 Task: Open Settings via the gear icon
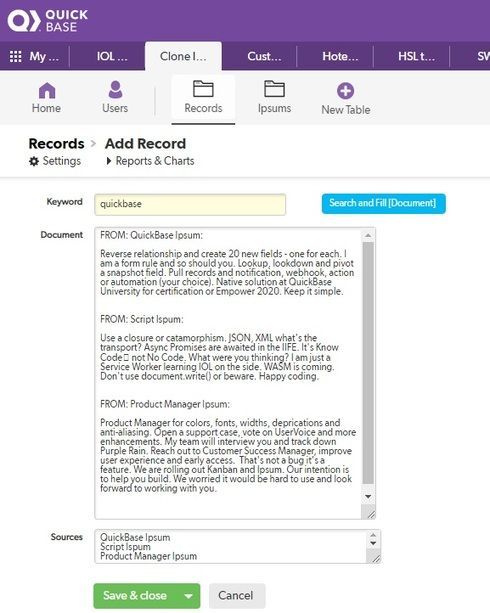point(34,161)
